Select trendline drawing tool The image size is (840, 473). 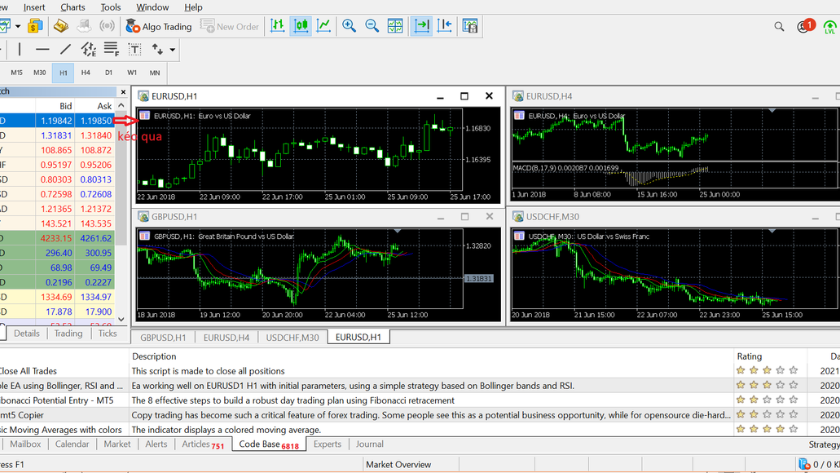(65, 49)
